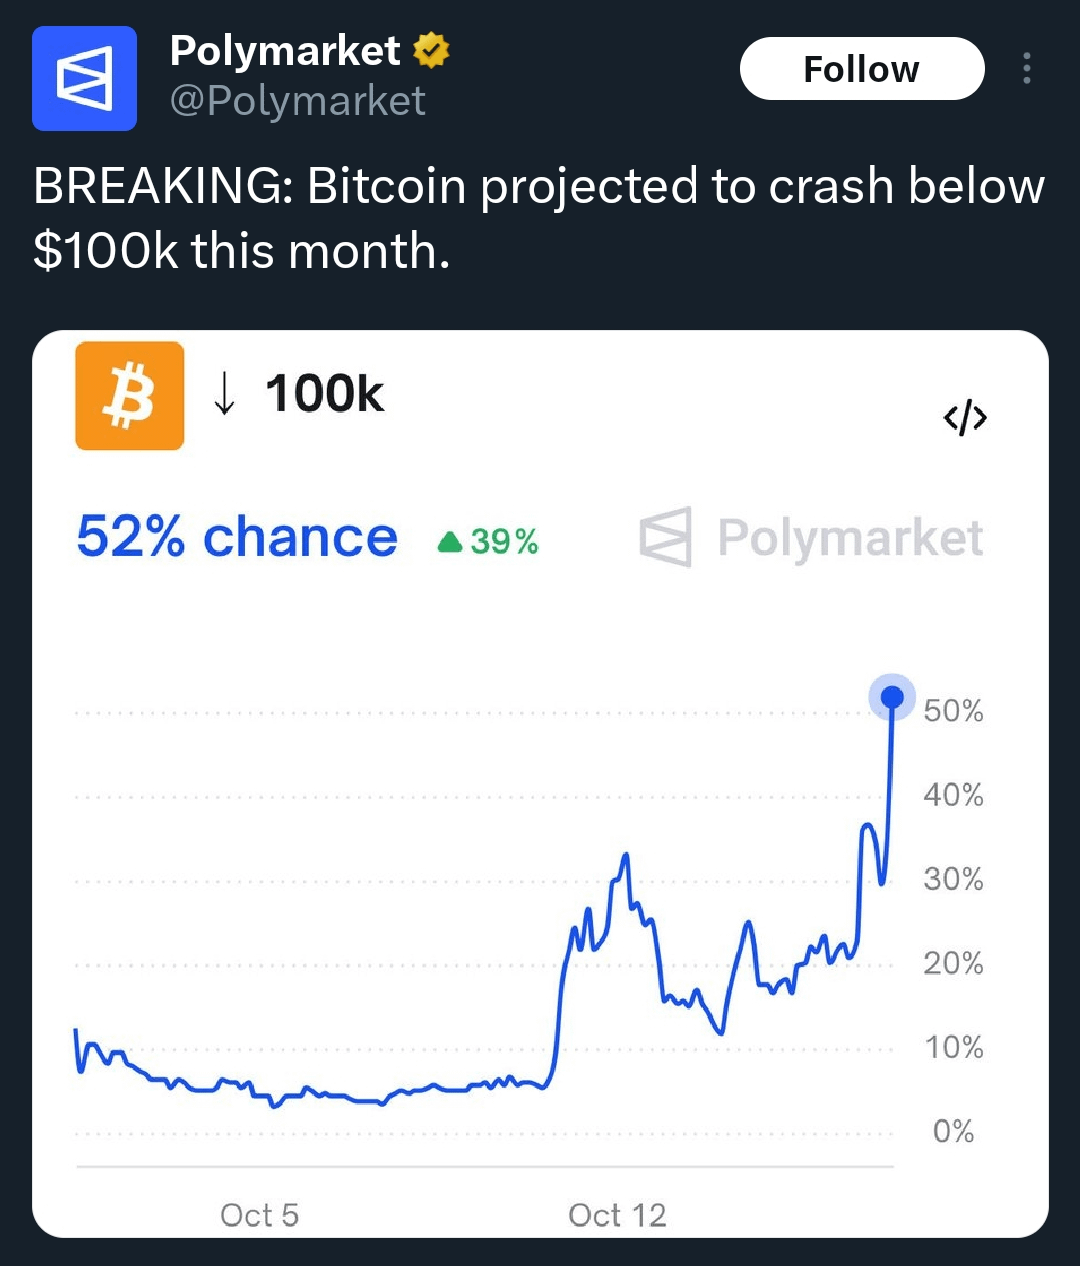Click the 100k market title
This screenshot has height=1266, width=1080.
coord(324,394)
